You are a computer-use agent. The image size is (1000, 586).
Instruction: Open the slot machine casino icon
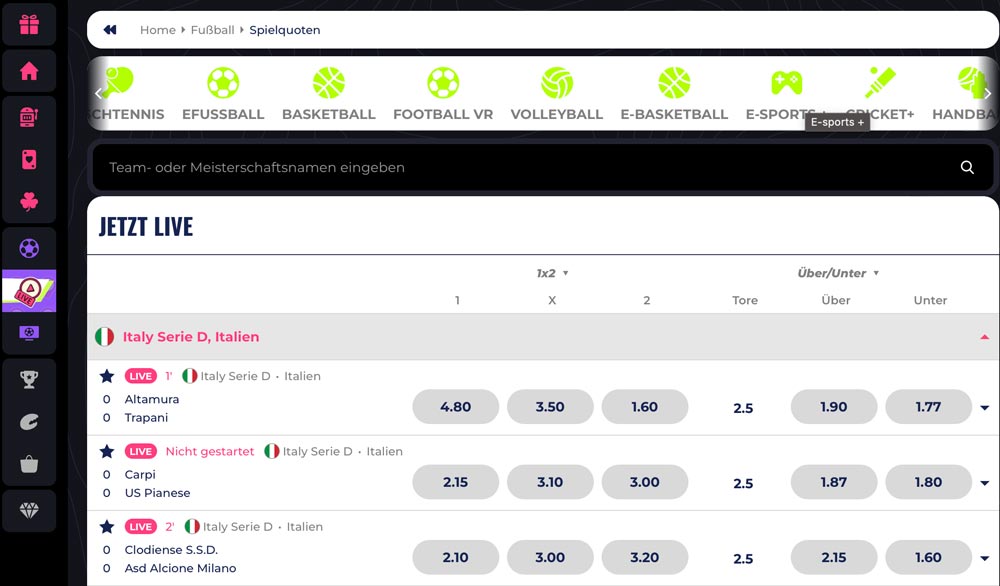tap(29, 117)
